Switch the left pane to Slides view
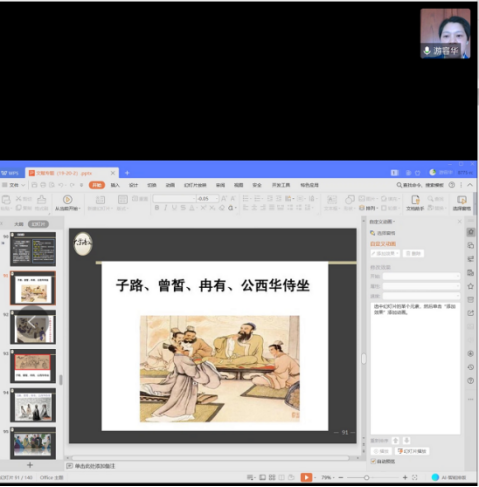This screenshot has height=487, width=479. coord(38,224)
